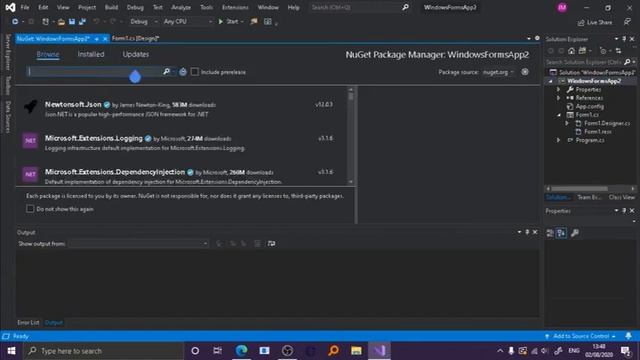
Task: Open the Any CPU platform dropdown
Action: tap(188, 22)
